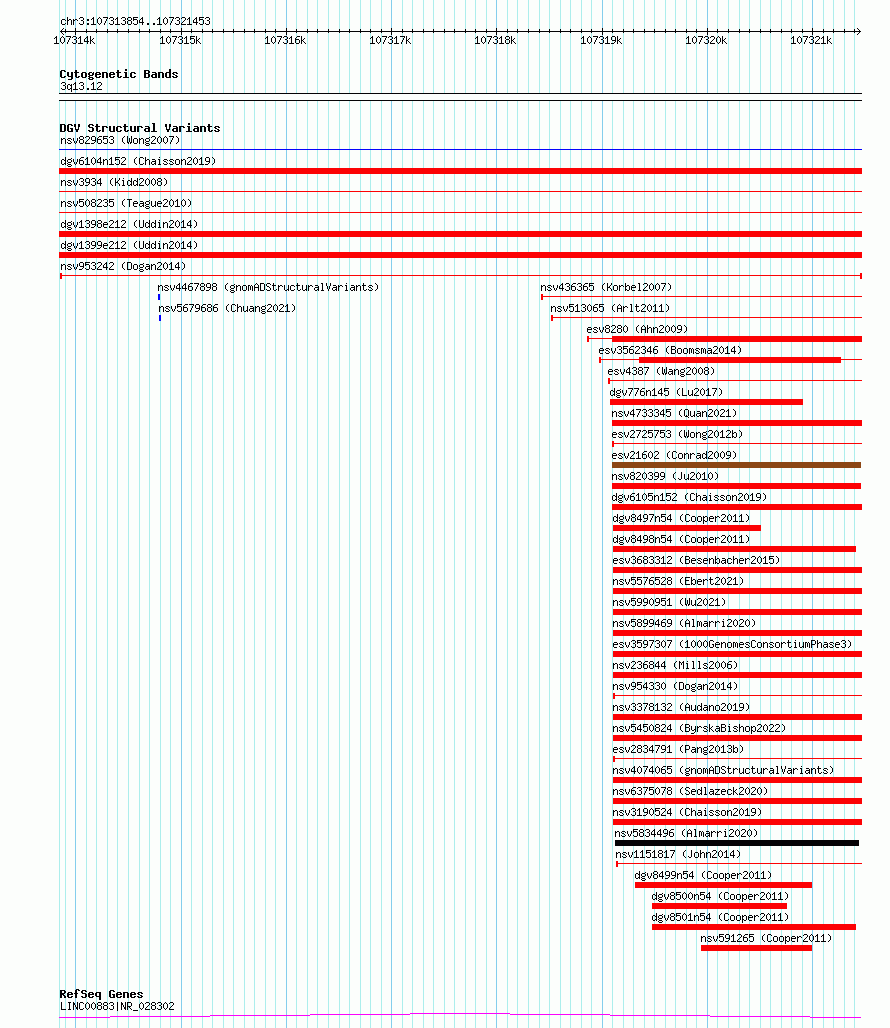The height and width of the screenshot is (1028, 890).
Task: Click dgv776n145 (Lu2017) label
Action: [666, 392]
